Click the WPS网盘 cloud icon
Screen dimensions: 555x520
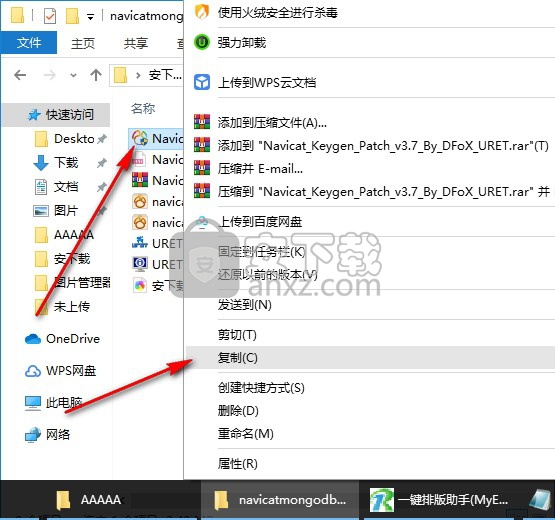pos(33,371)
